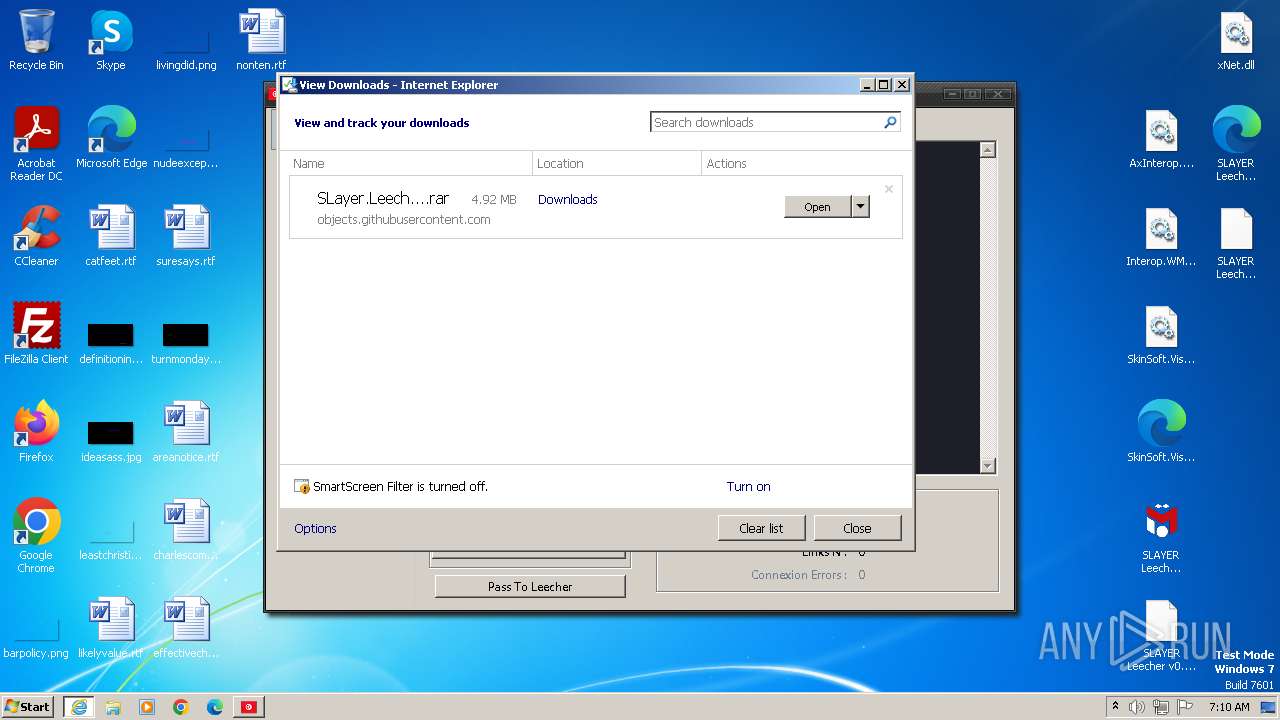Select the Interop.WM file icon

(1161, 236)
